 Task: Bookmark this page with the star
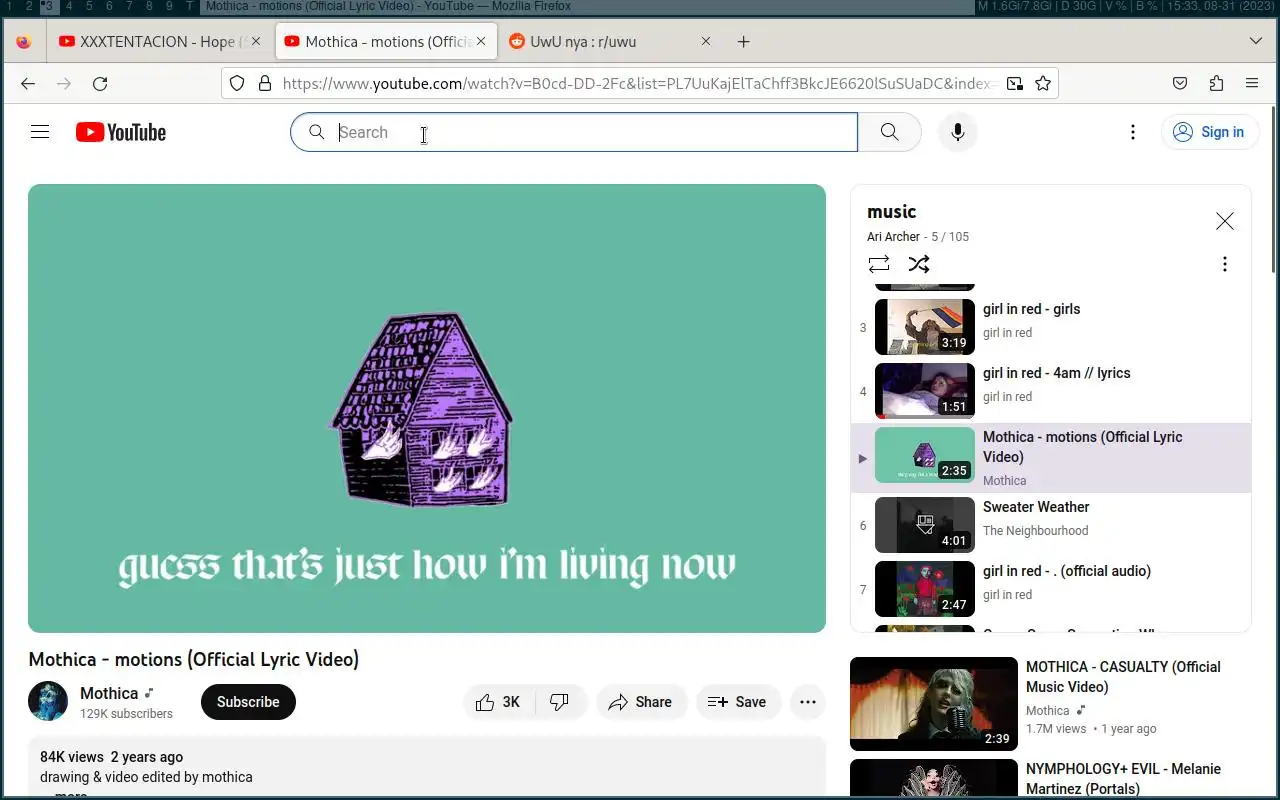(1043, 84)
